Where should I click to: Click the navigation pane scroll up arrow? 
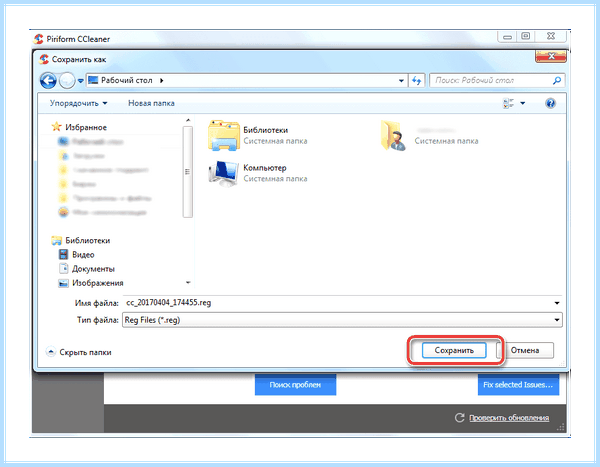[188, 120]
